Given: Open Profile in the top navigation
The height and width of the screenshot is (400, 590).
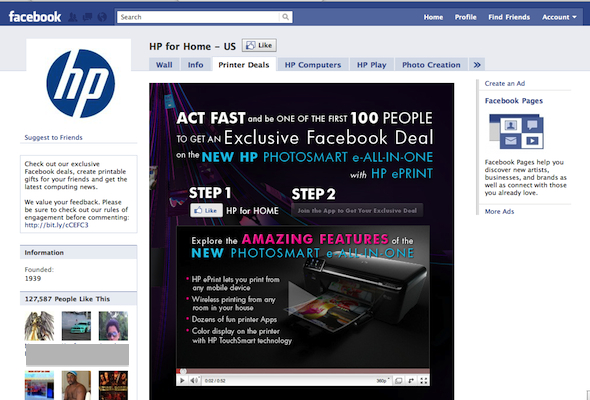Looking at the screenshot, I should pyautogui.click(x=465, y=17).
